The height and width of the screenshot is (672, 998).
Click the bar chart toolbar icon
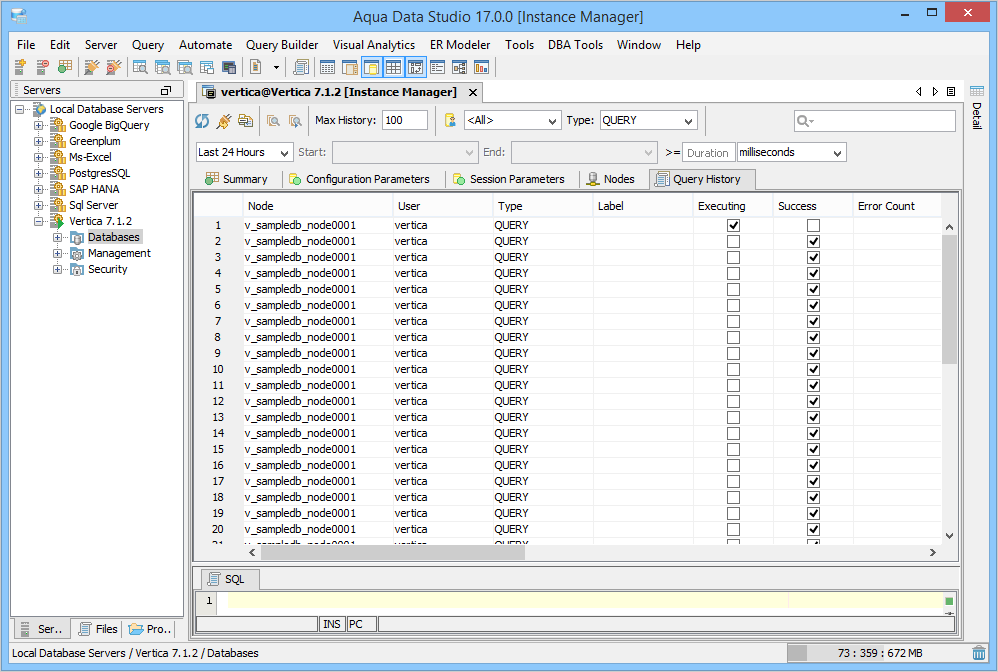point(482,67)
